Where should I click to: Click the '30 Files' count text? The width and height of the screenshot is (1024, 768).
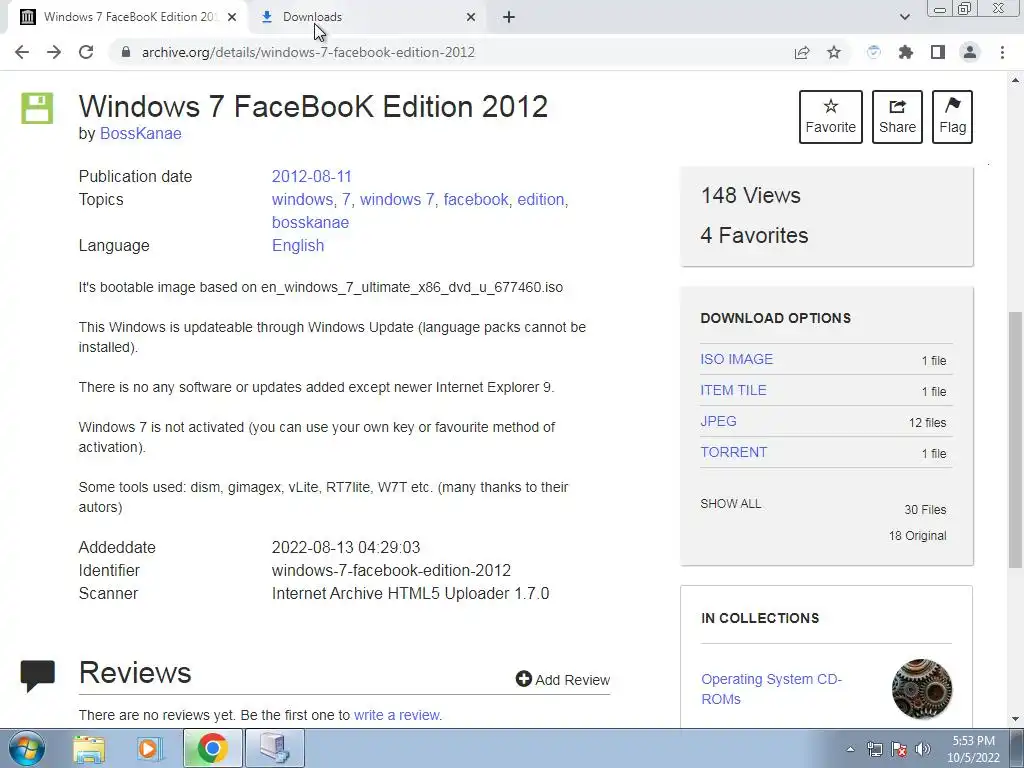pyautogui.click(x=925, y=509)
